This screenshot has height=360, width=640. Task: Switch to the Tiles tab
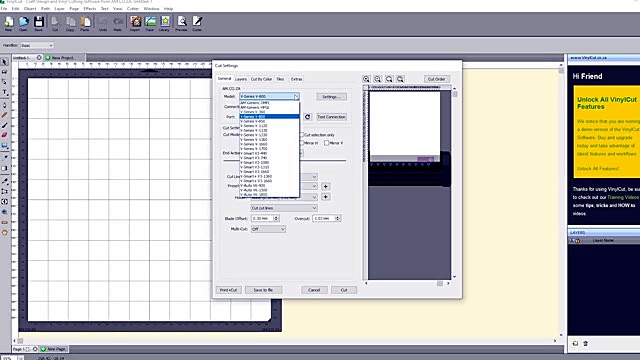click(280, 79)
